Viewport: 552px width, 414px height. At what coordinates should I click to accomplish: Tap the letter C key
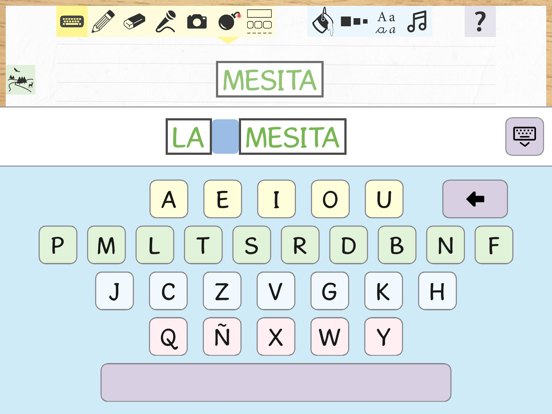[168, 291]
